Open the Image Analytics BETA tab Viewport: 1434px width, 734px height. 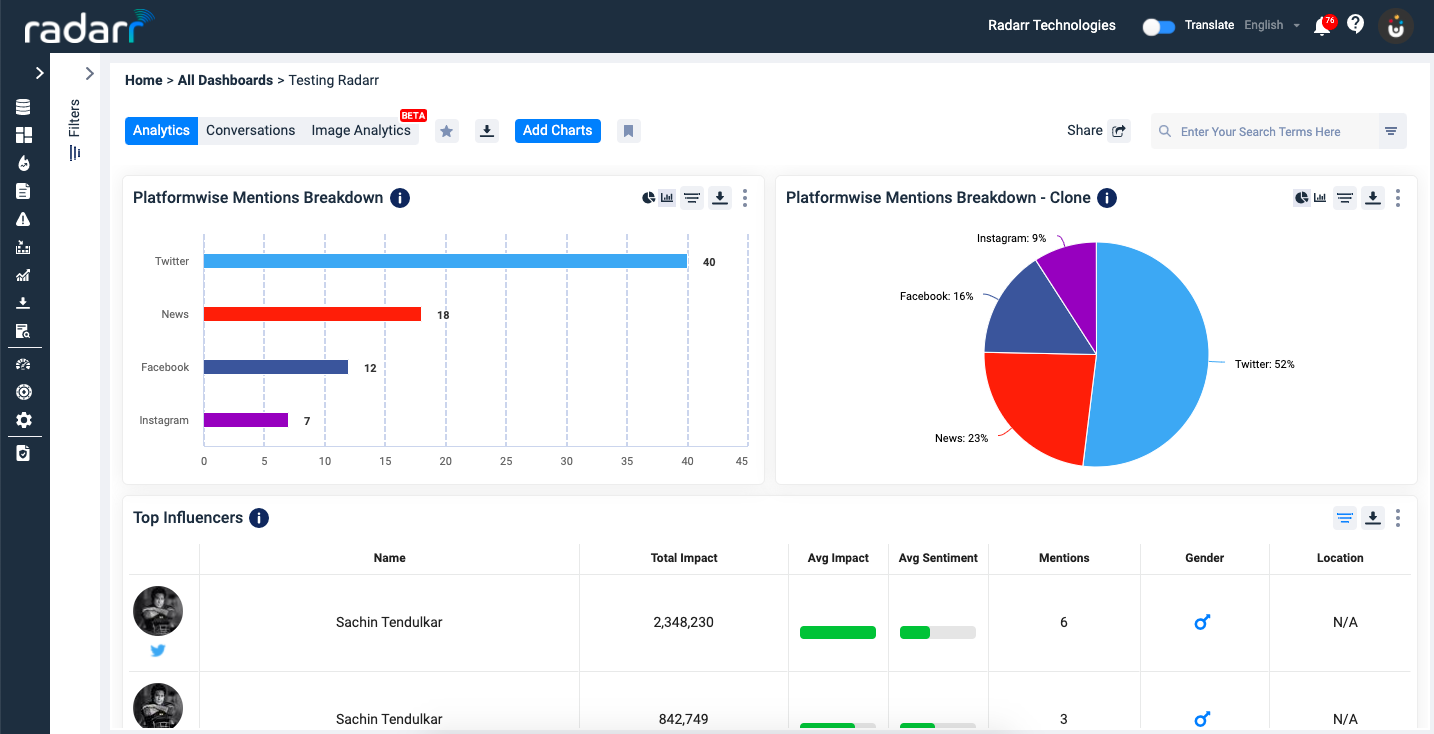pos(360,130)
